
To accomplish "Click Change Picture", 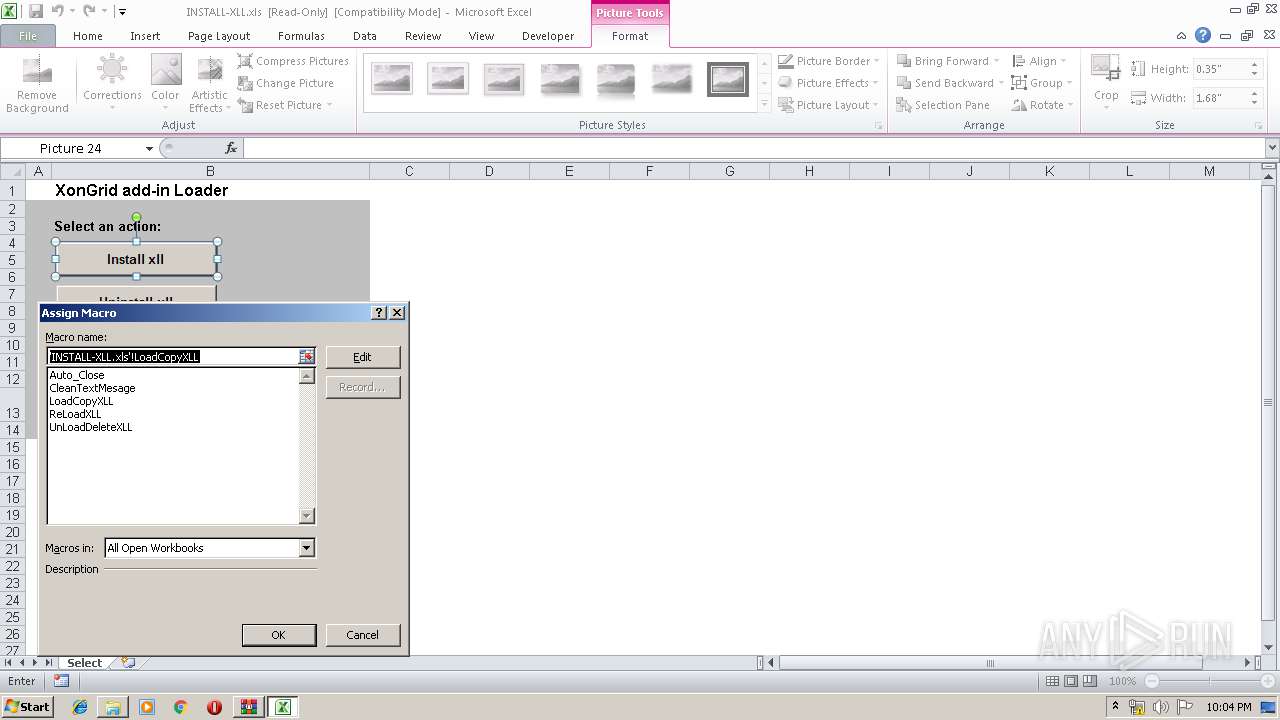I will coord(285,83).
